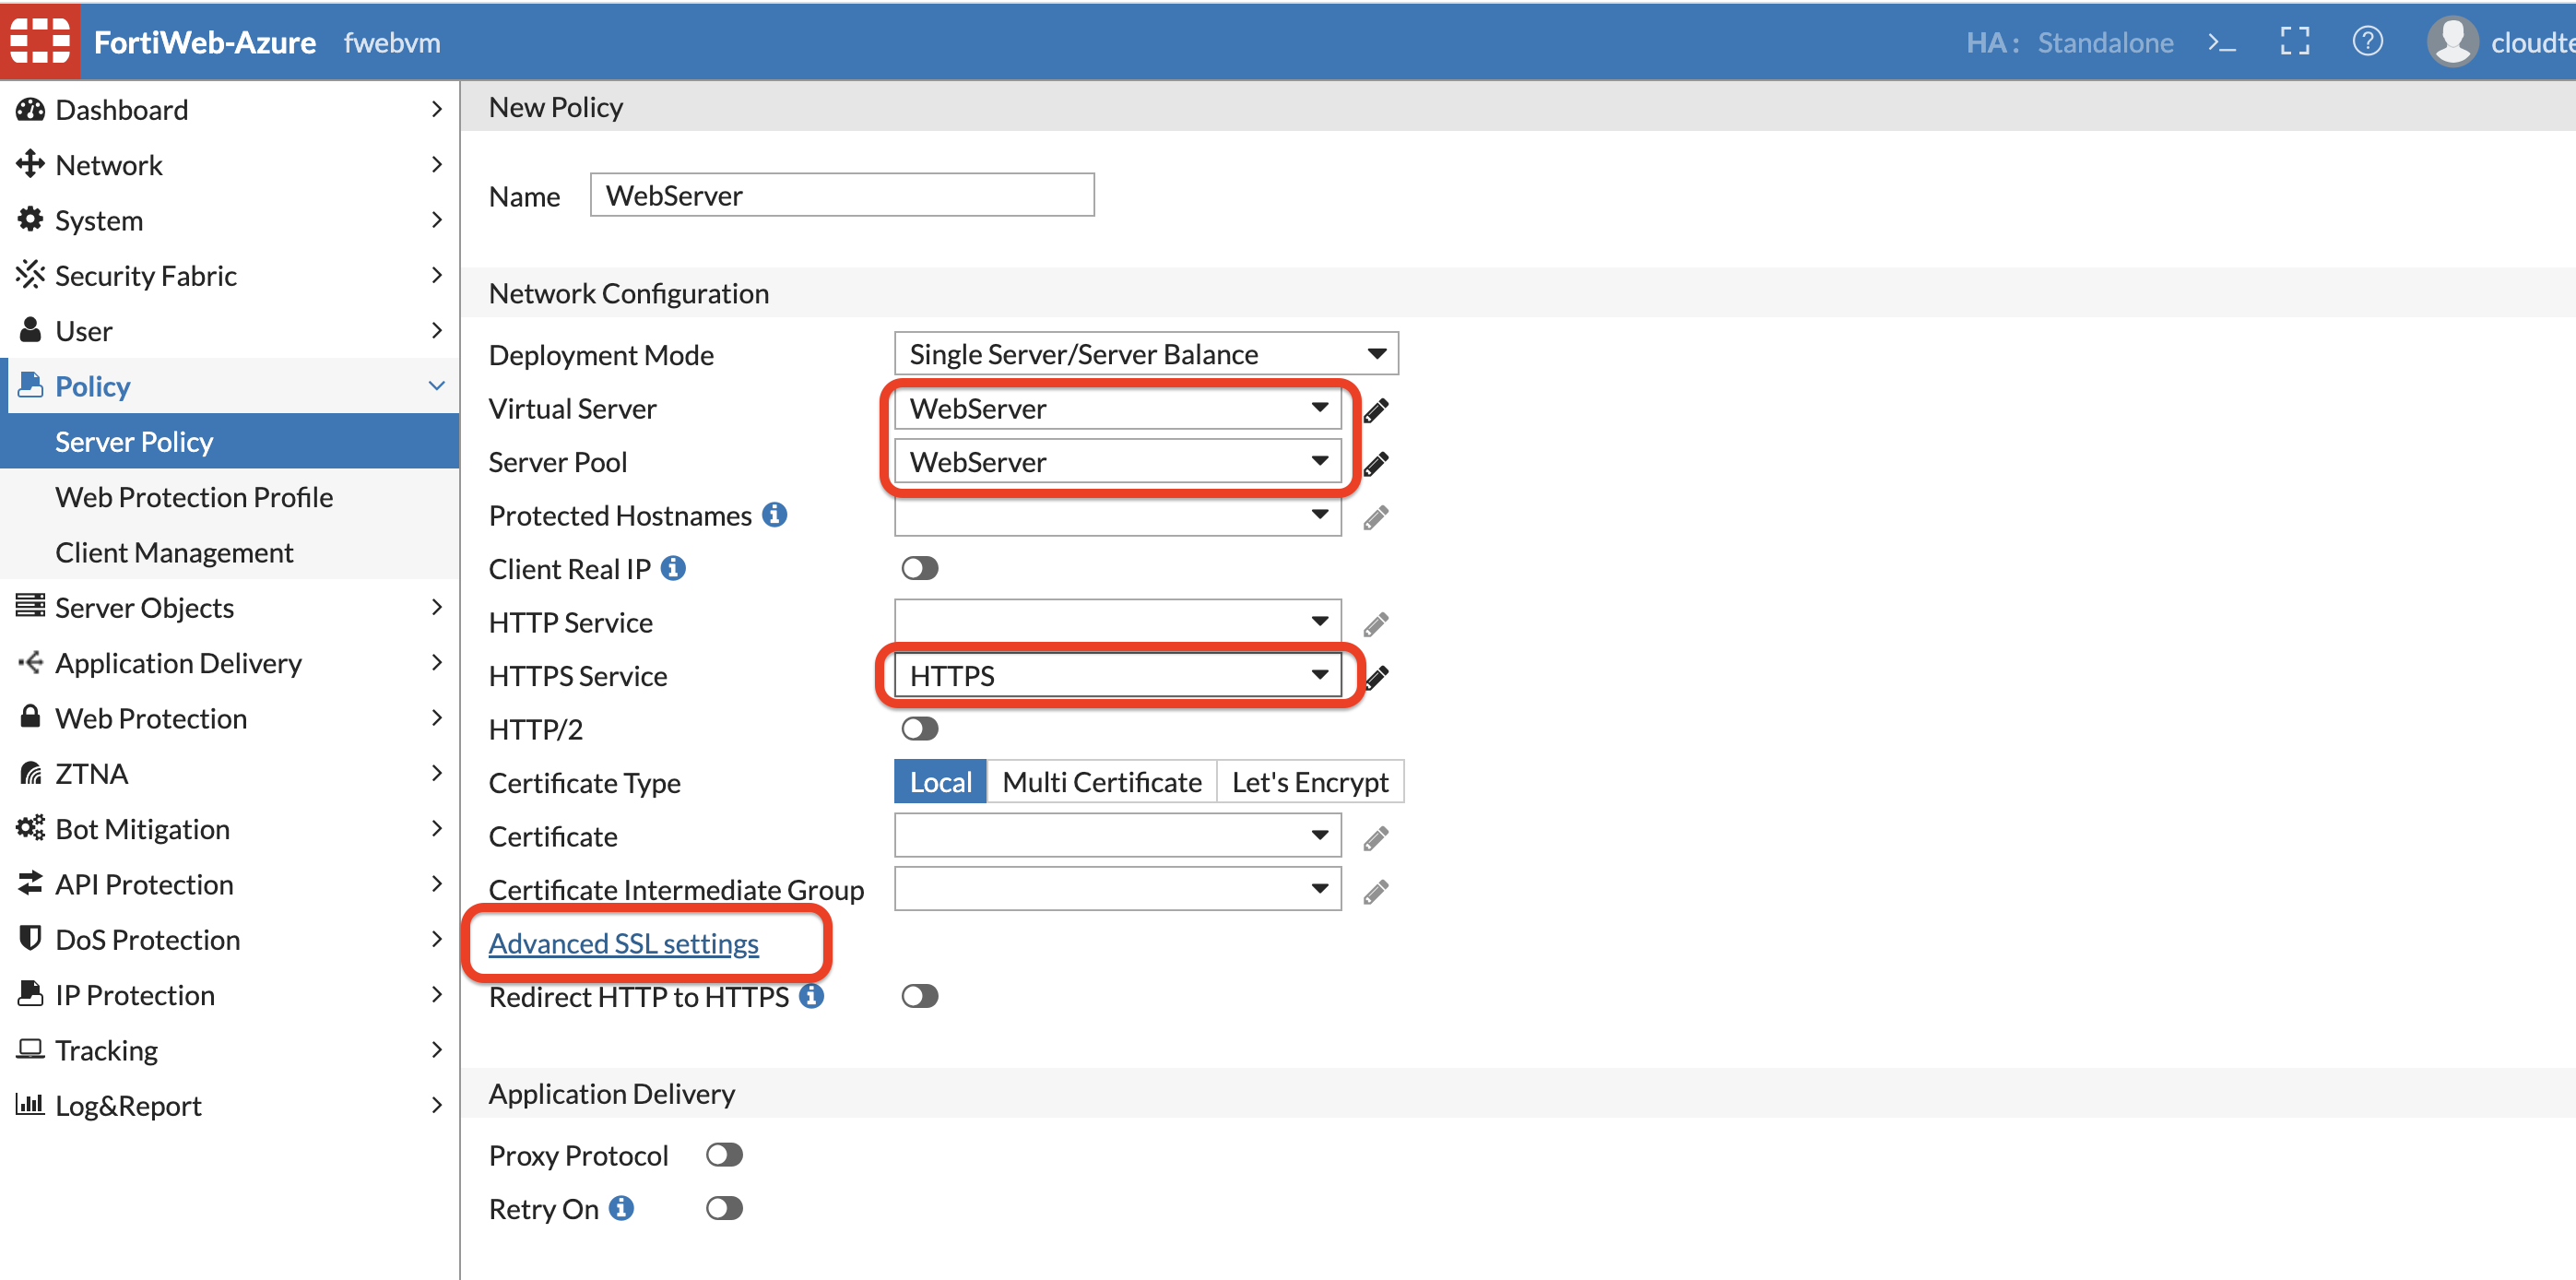Click the policy Name input field
The image size is (2576, 1280).
(x=842, y=195)
